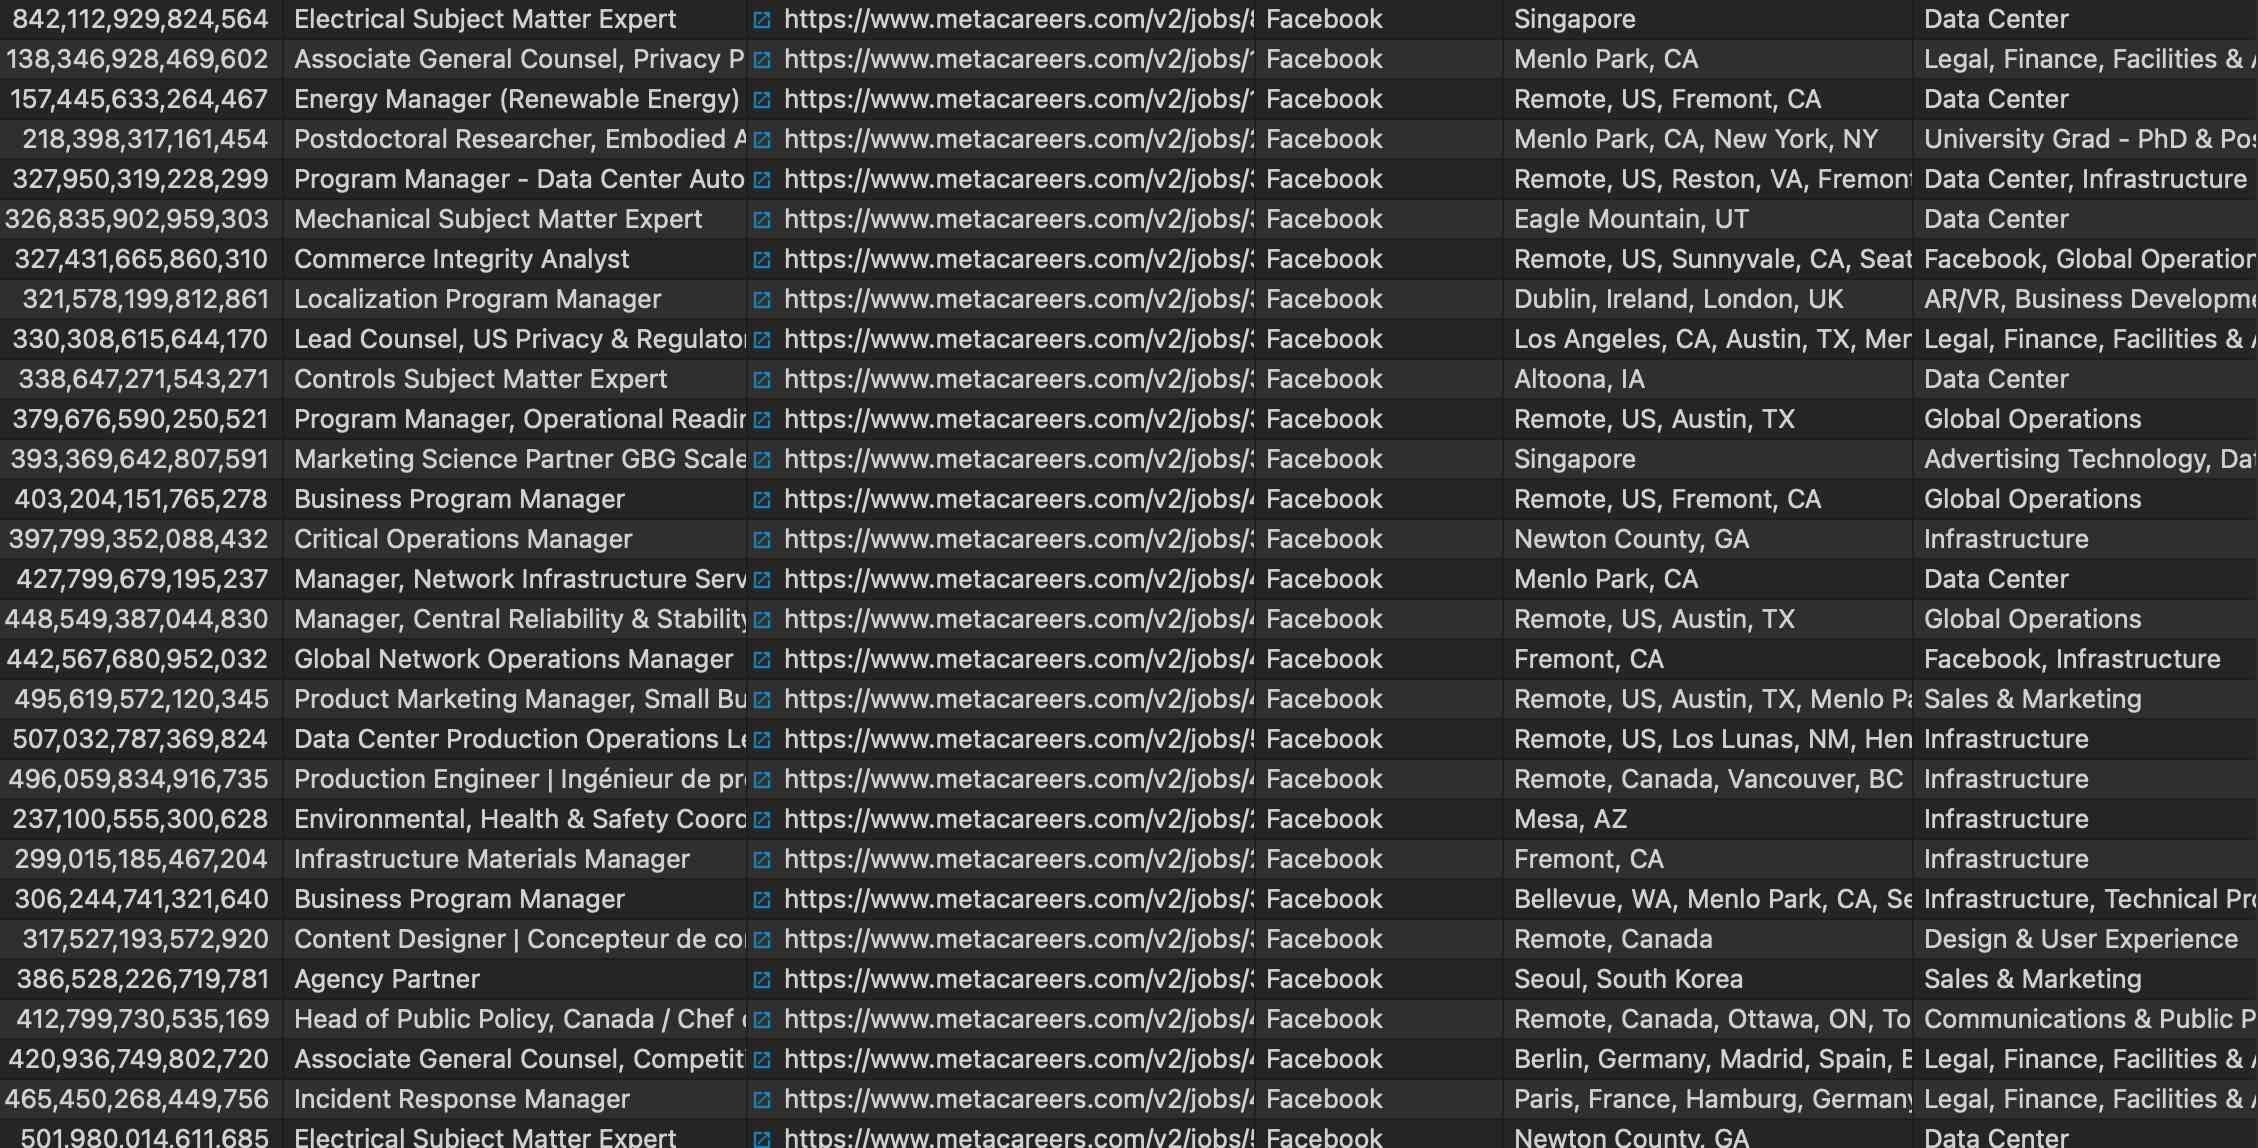Open external link icon for Agency Partner

coord(762,979)
